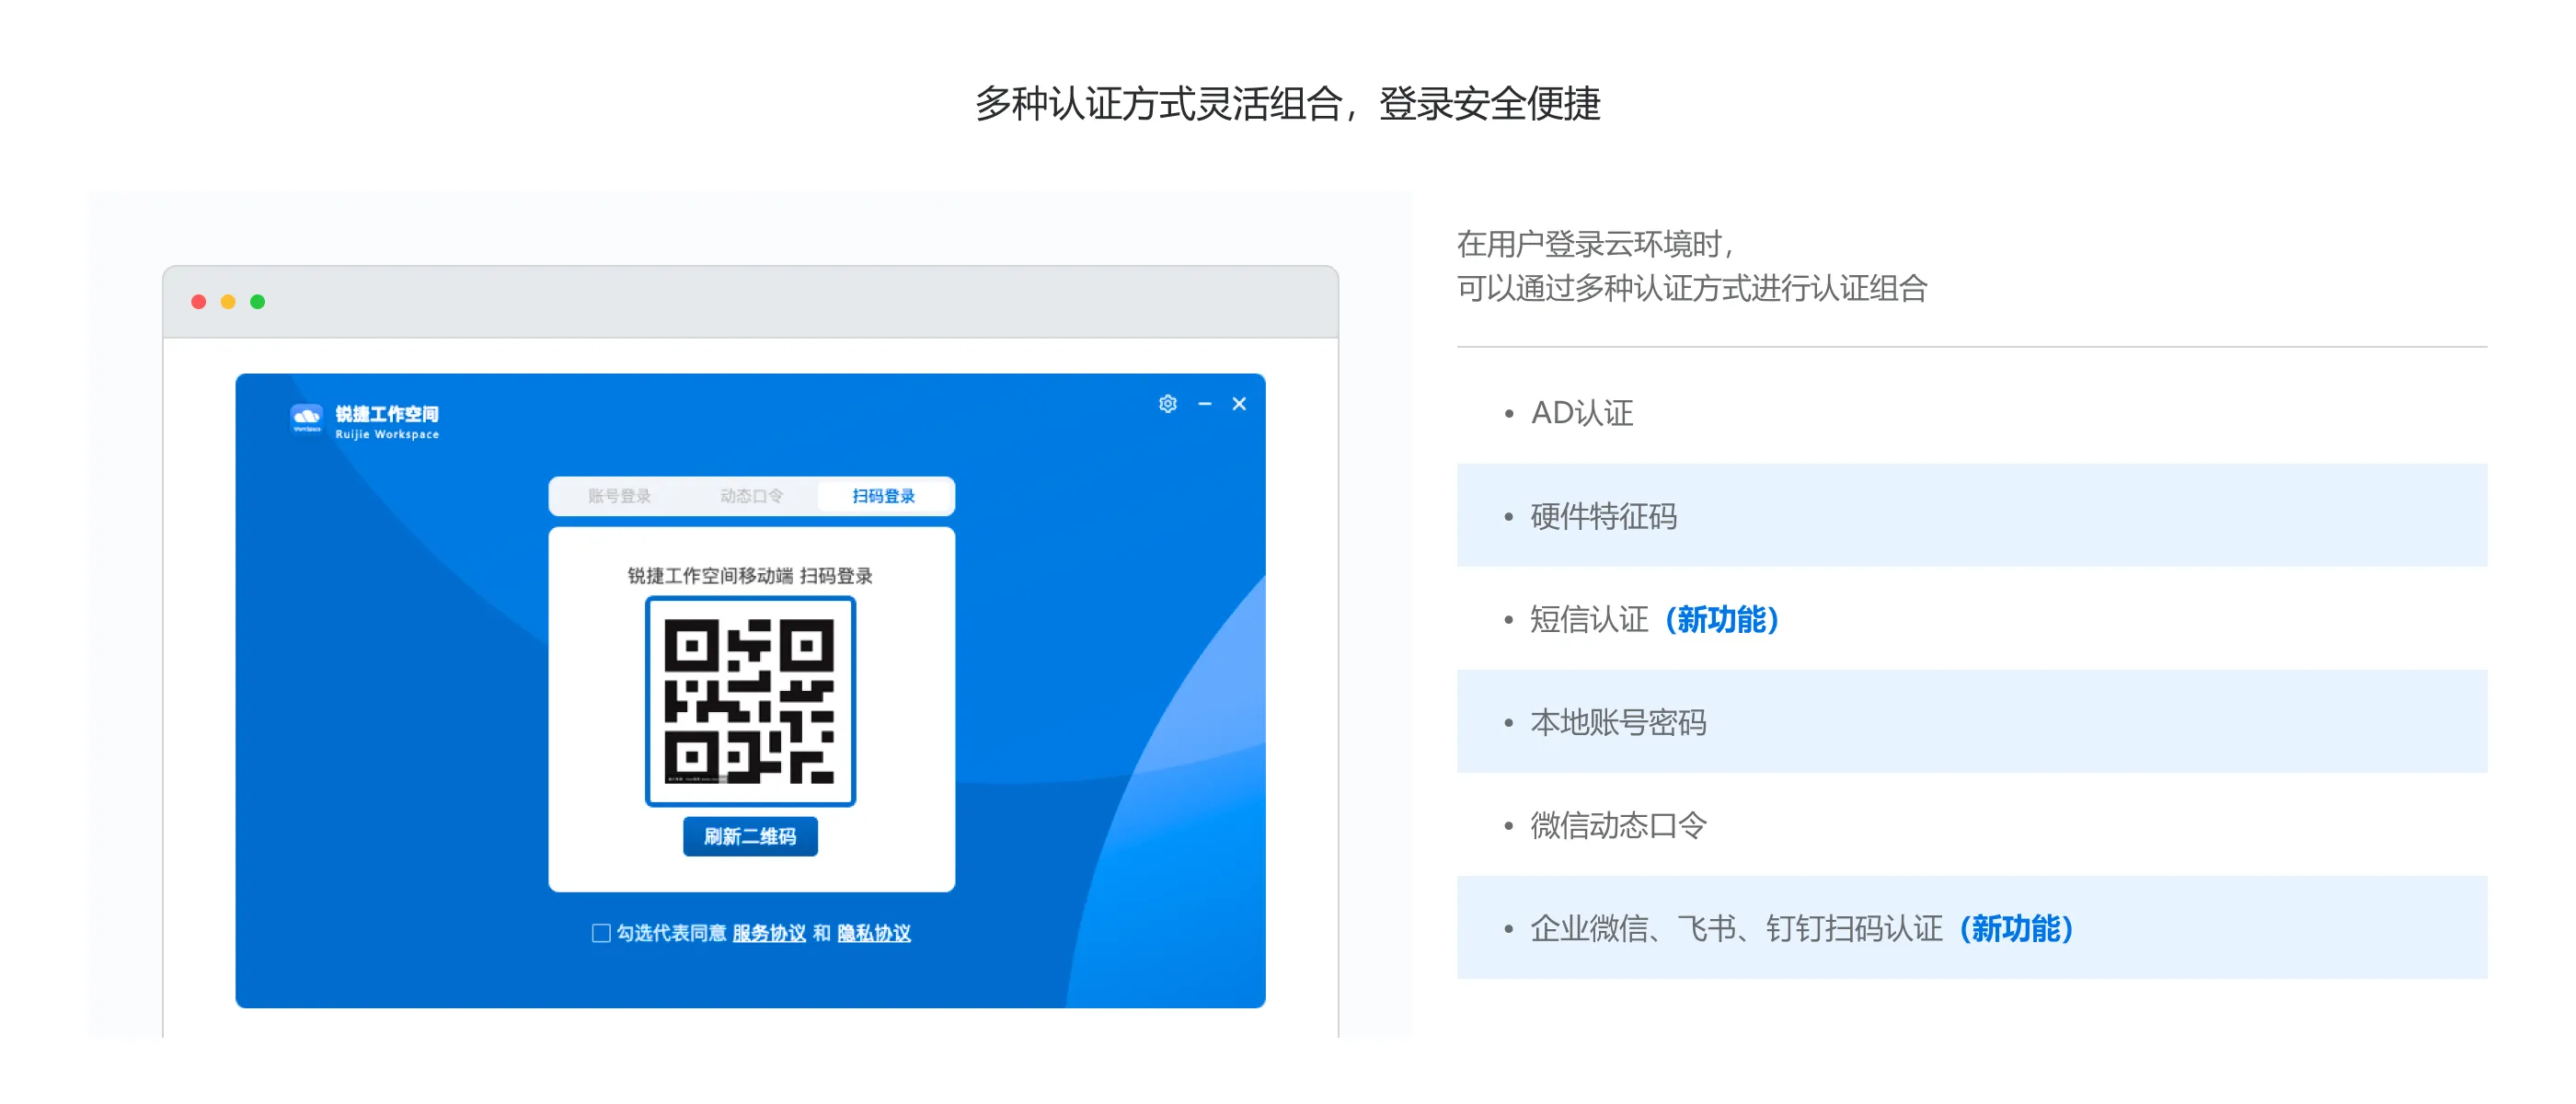Click the AD认证 list item
The image size is (2576, 1104).
point(1581,413)
